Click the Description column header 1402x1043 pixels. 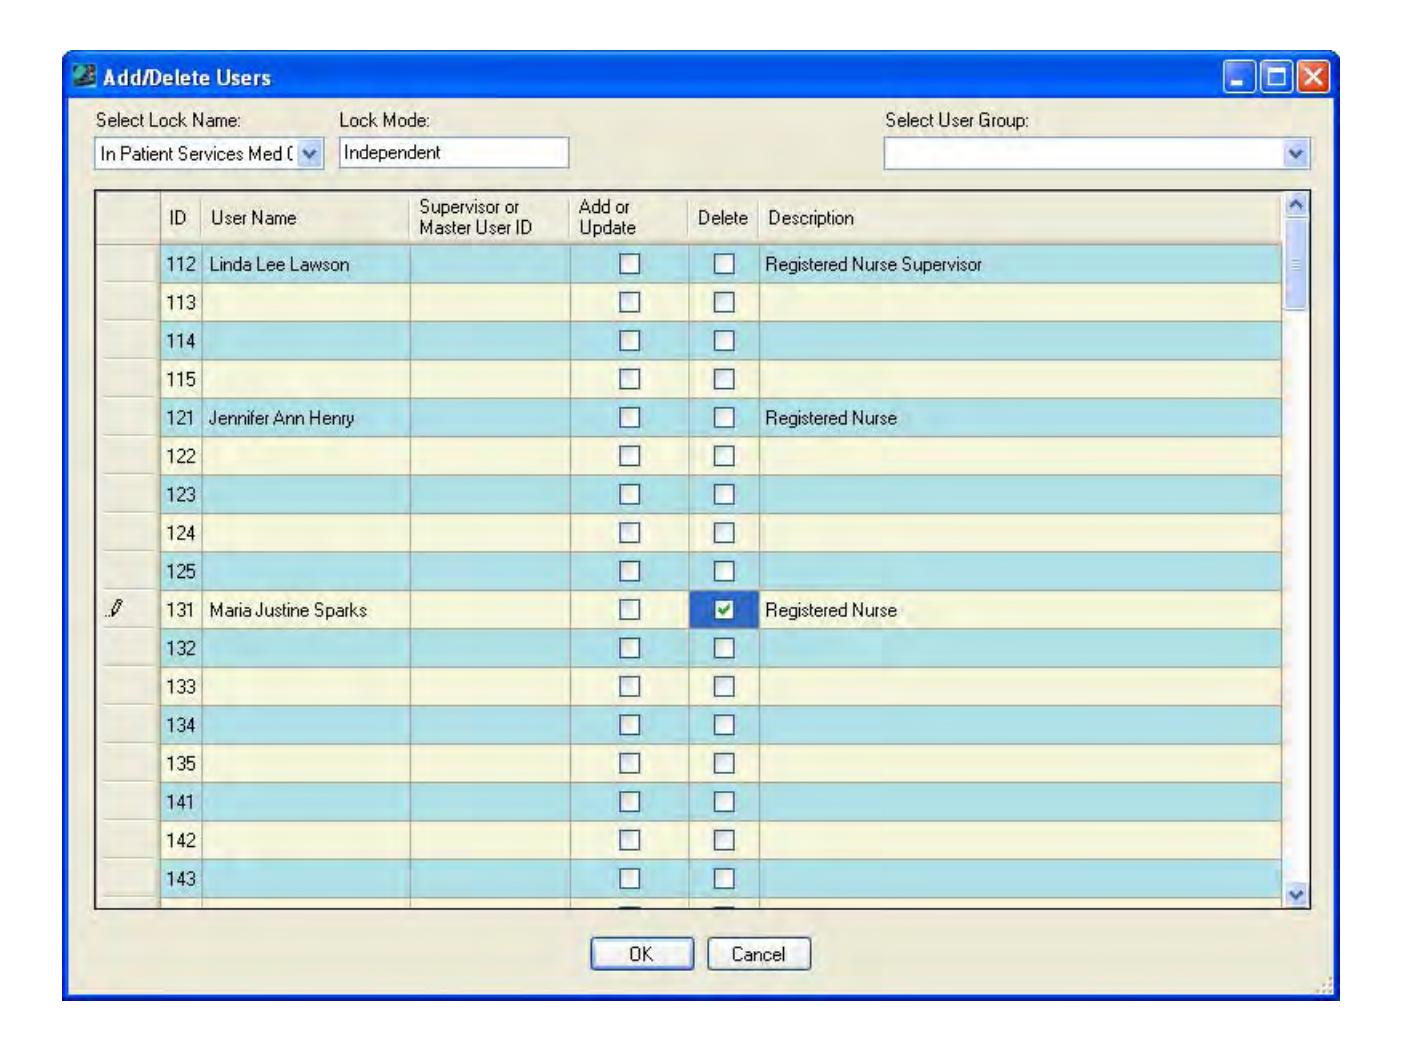[1020, 218]
